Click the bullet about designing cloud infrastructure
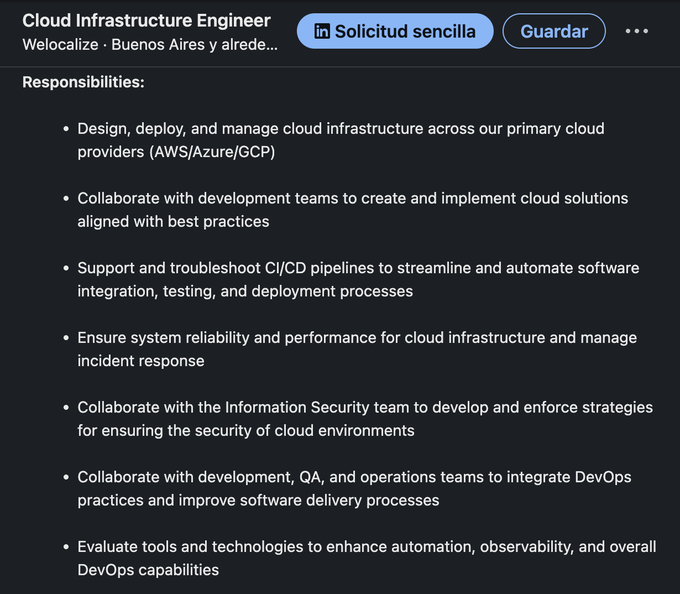Image resolution: width=680 pixels, height=594 pixels. click(341, 140)
